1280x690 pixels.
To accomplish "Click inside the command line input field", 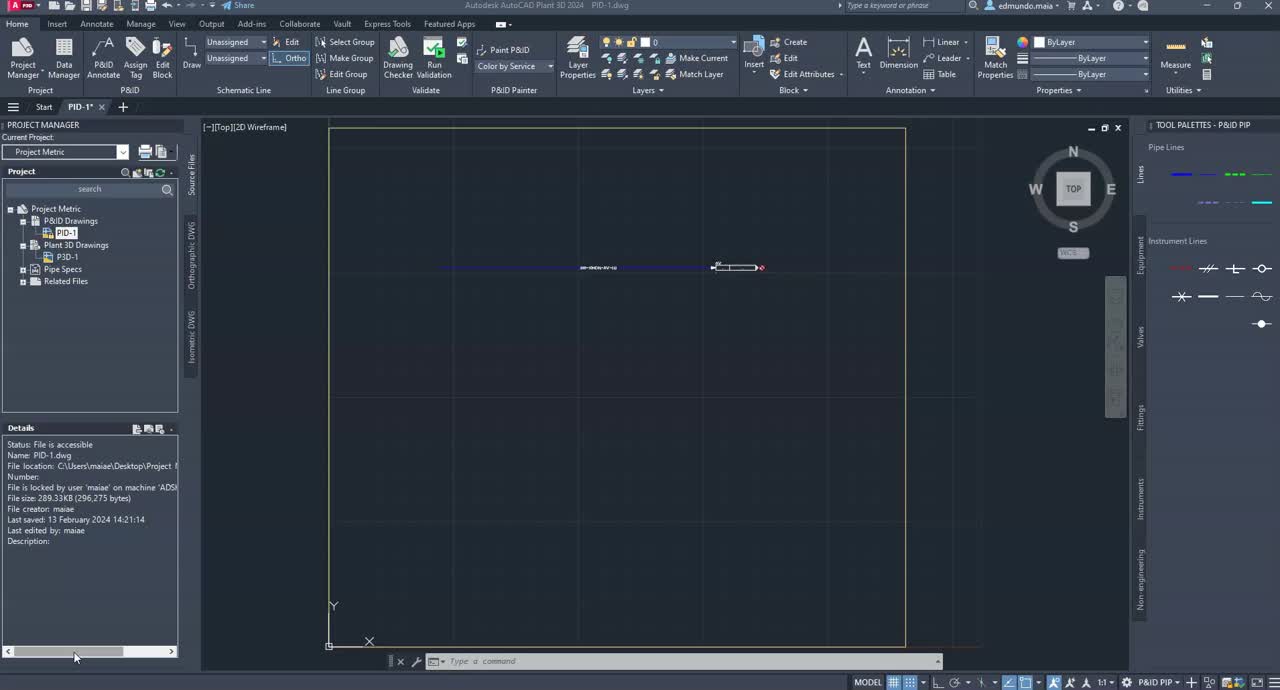I will coord(600,661).
